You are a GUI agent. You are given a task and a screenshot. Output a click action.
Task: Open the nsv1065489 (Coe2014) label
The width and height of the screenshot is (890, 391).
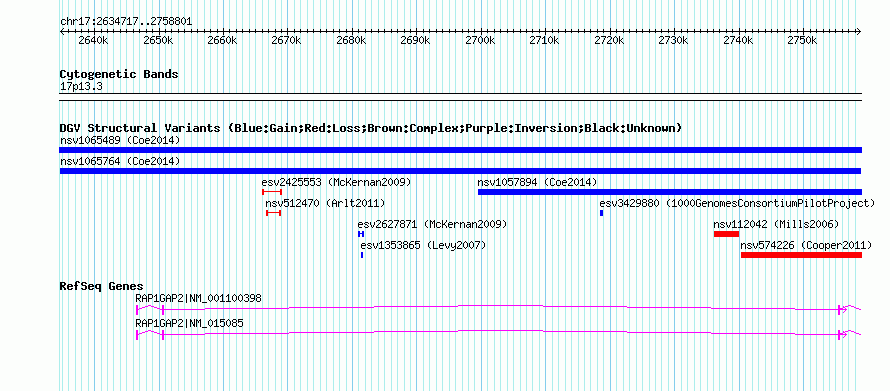[x=120, y=140]
